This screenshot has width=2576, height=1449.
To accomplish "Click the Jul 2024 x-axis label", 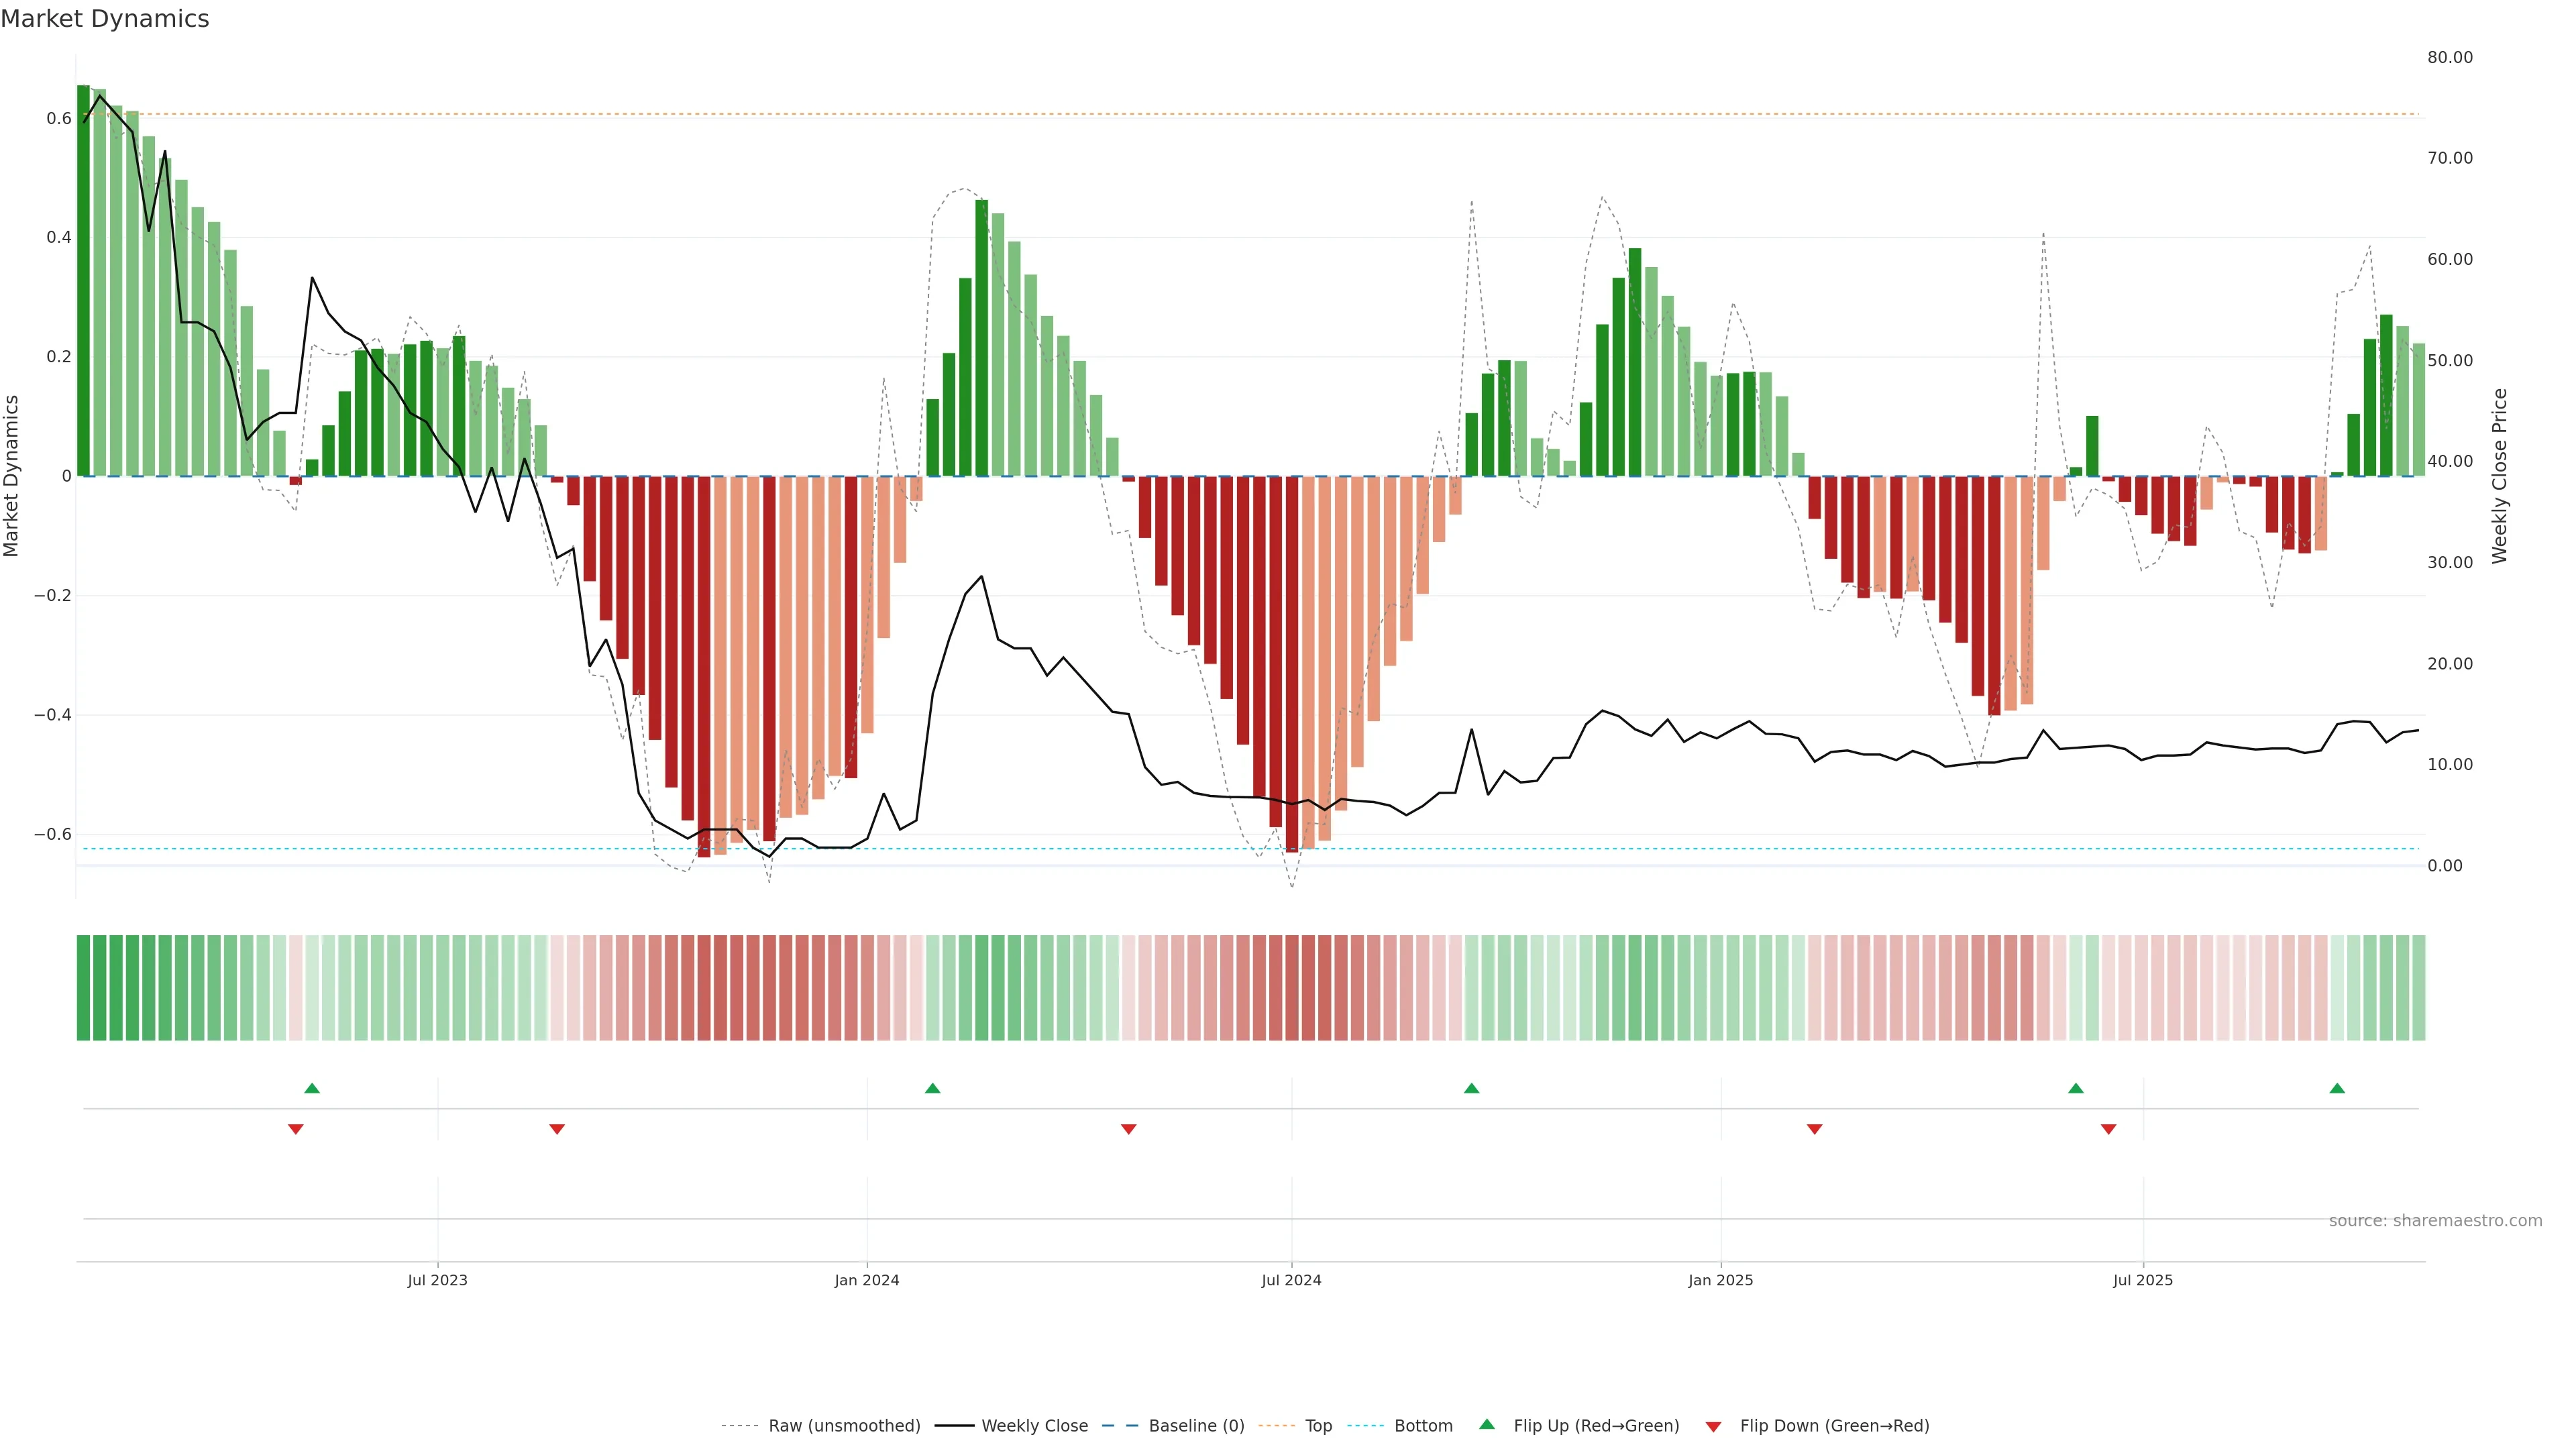I will point(1291,1280).
